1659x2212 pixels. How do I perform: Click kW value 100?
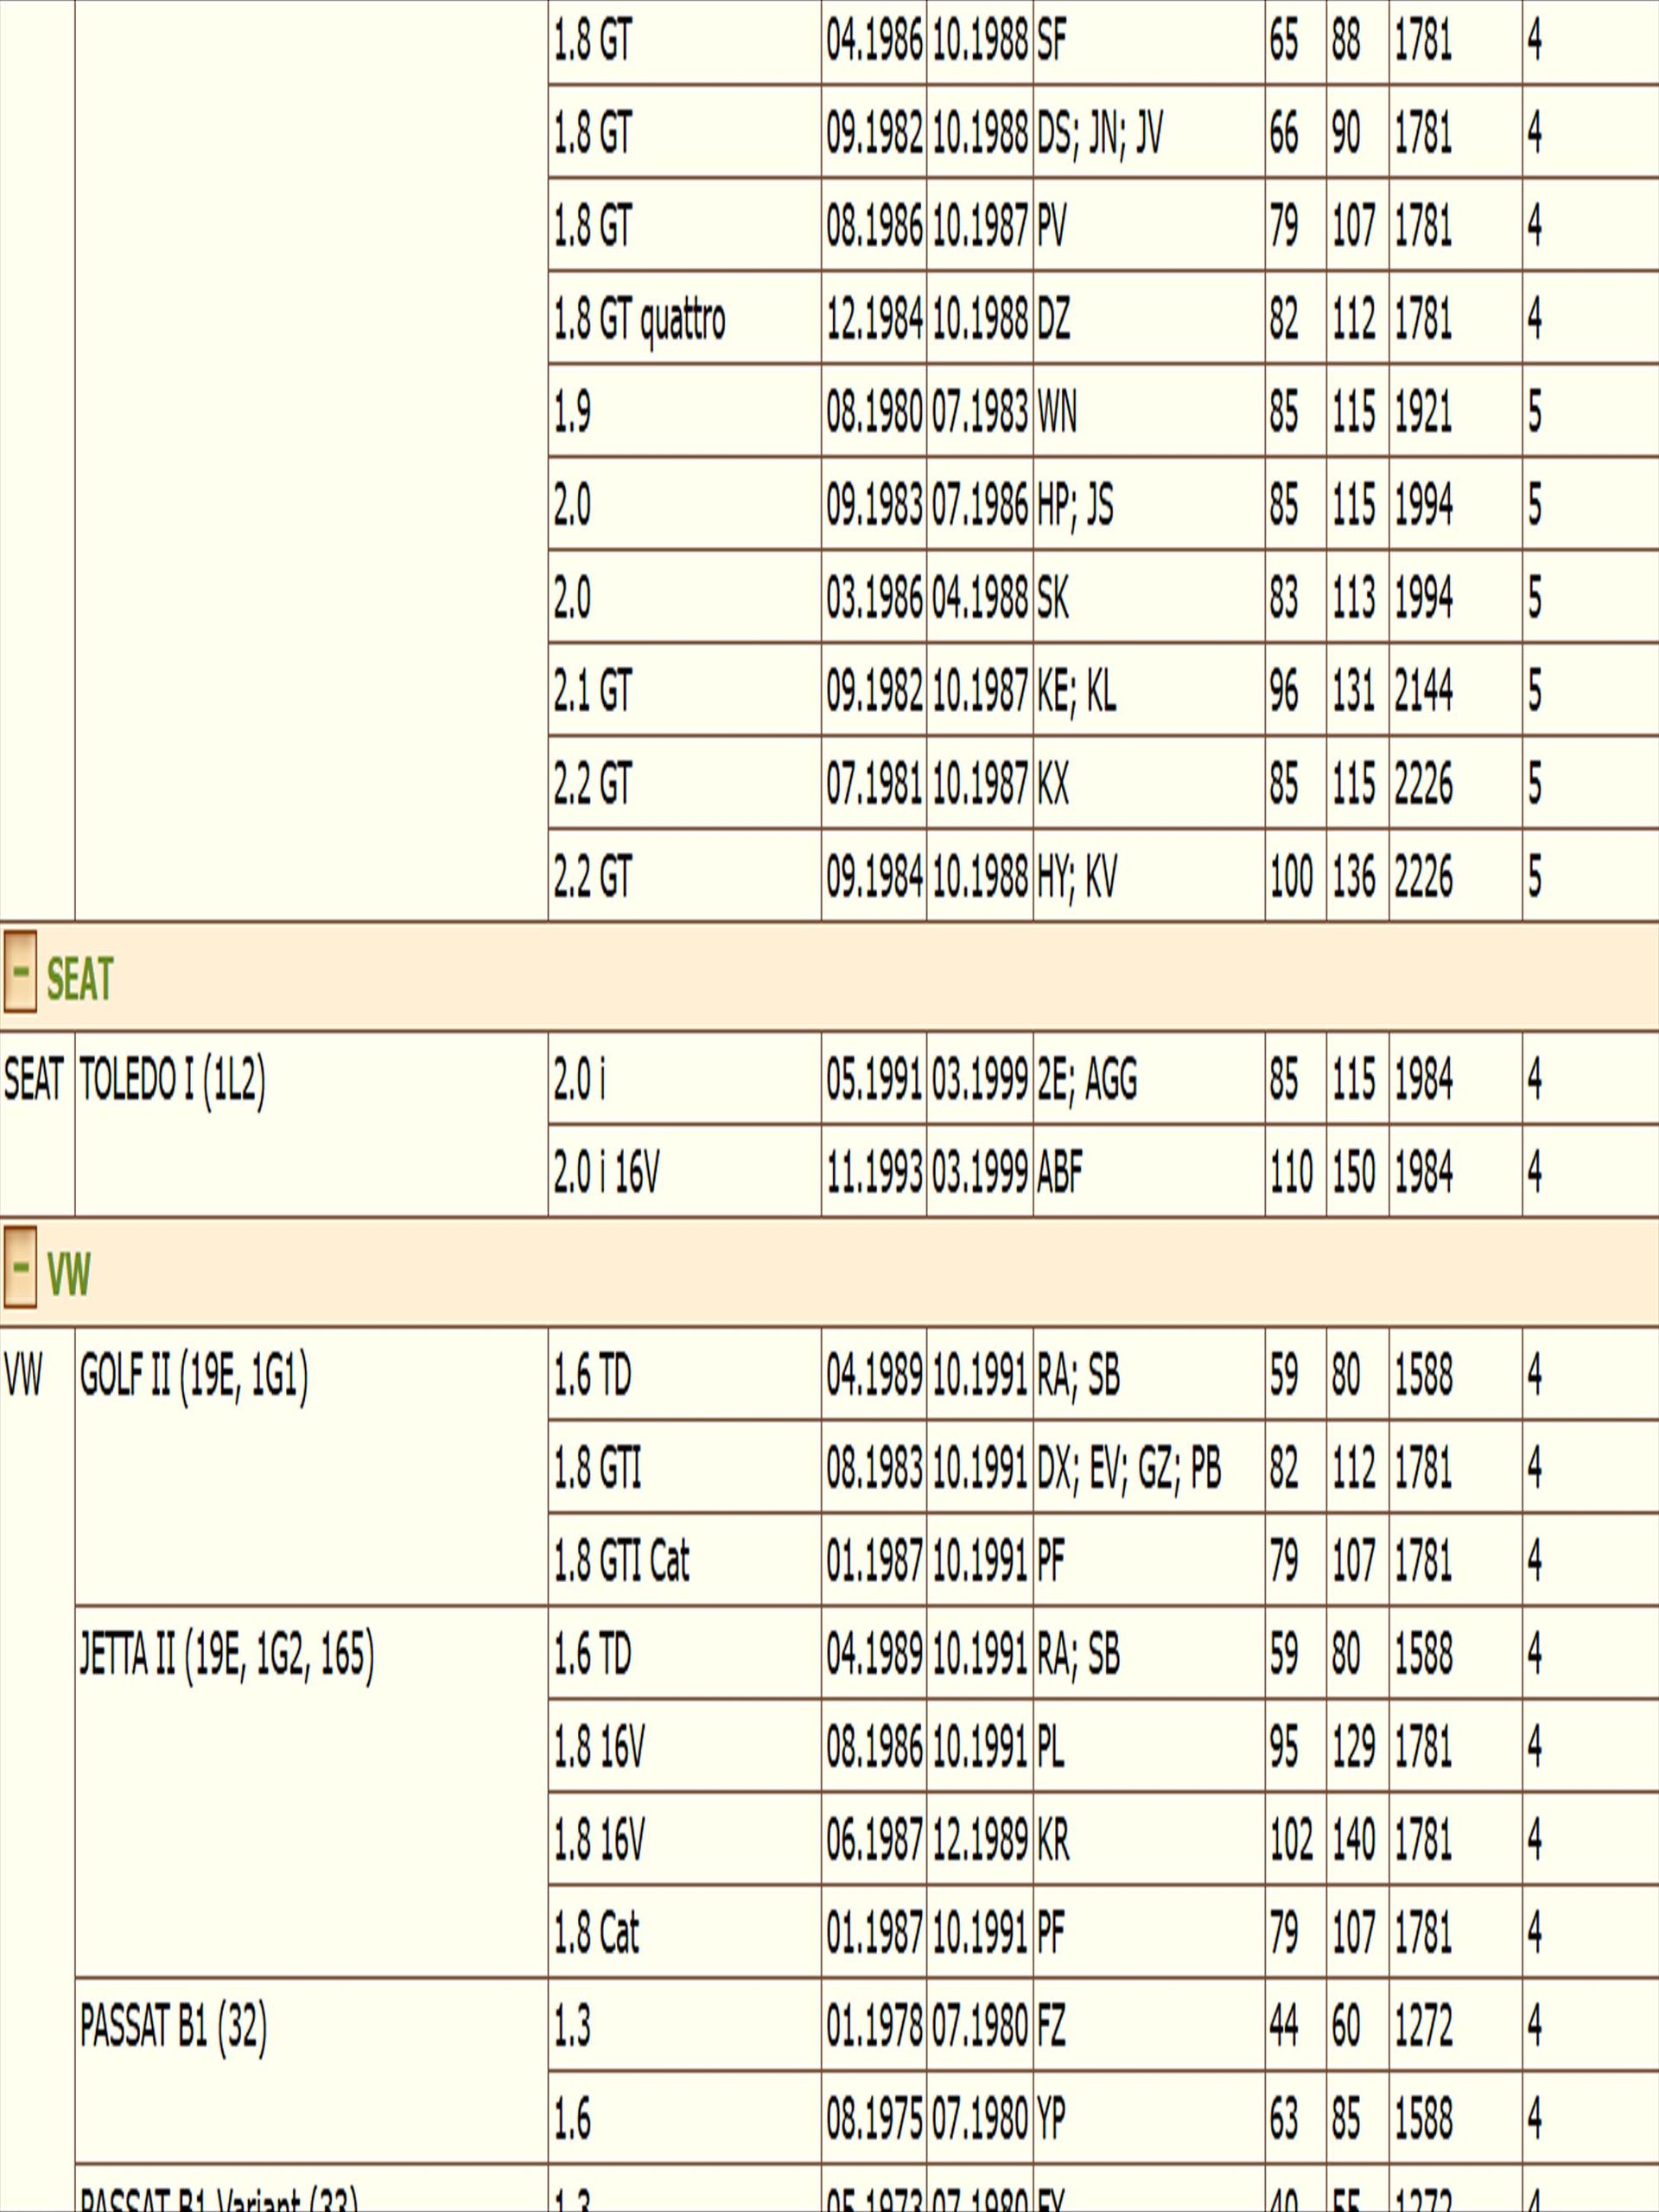click(x=1296, y=876)
